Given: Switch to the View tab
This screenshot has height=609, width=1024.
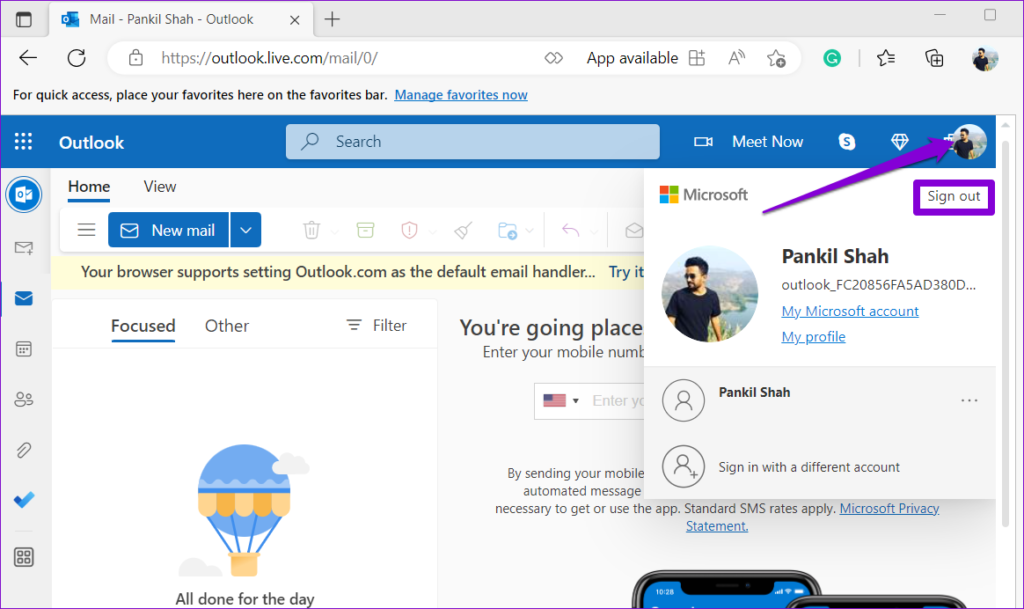Looking at the screenshot, I should (x=159, y=187).
